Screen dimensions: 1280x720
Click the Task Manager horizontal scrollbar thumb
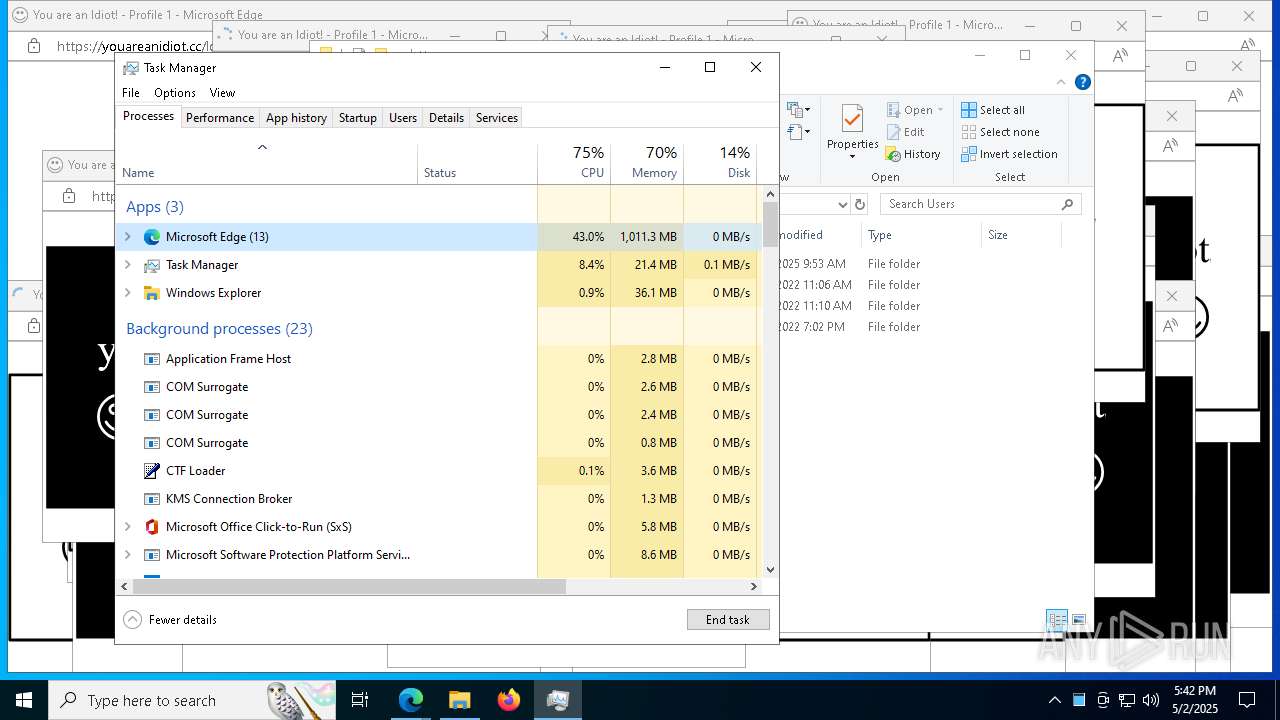(349, 587)
